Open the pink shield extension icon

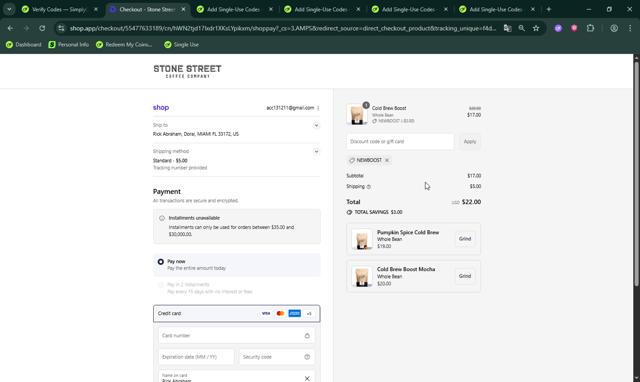574,28
